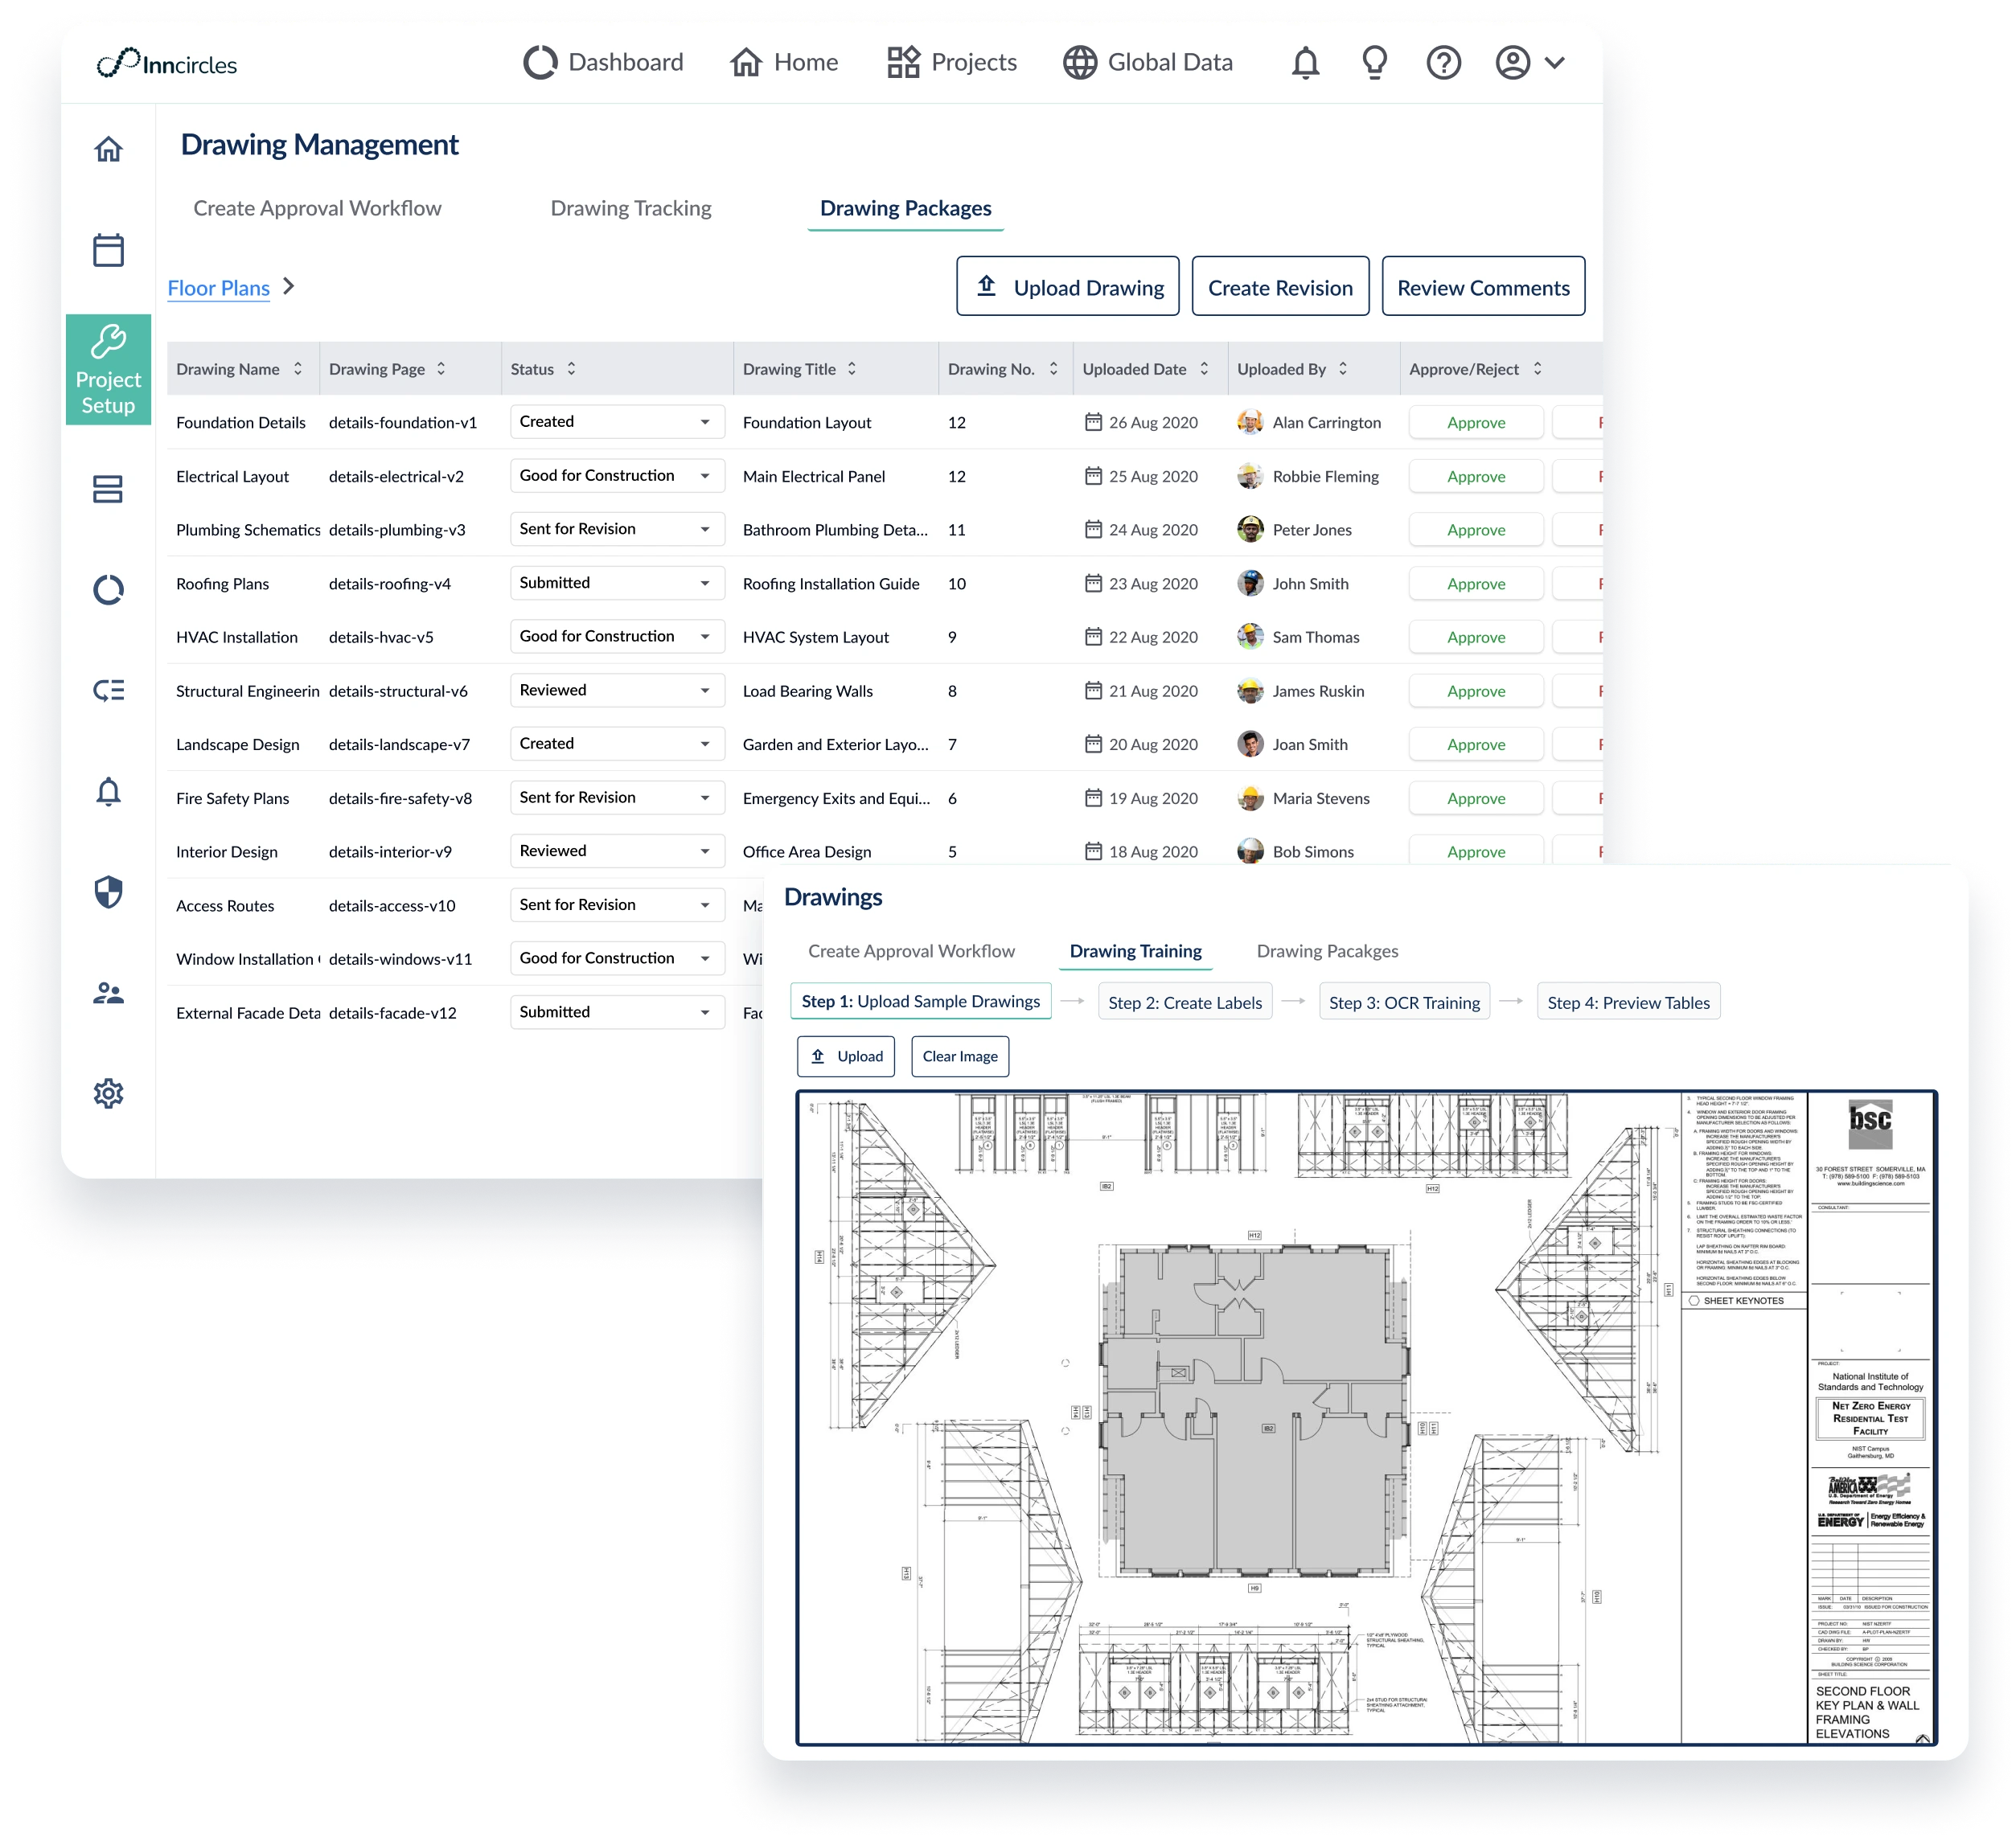Open the help question mark icon
2016x1841 pixels.
[1443, 63]
